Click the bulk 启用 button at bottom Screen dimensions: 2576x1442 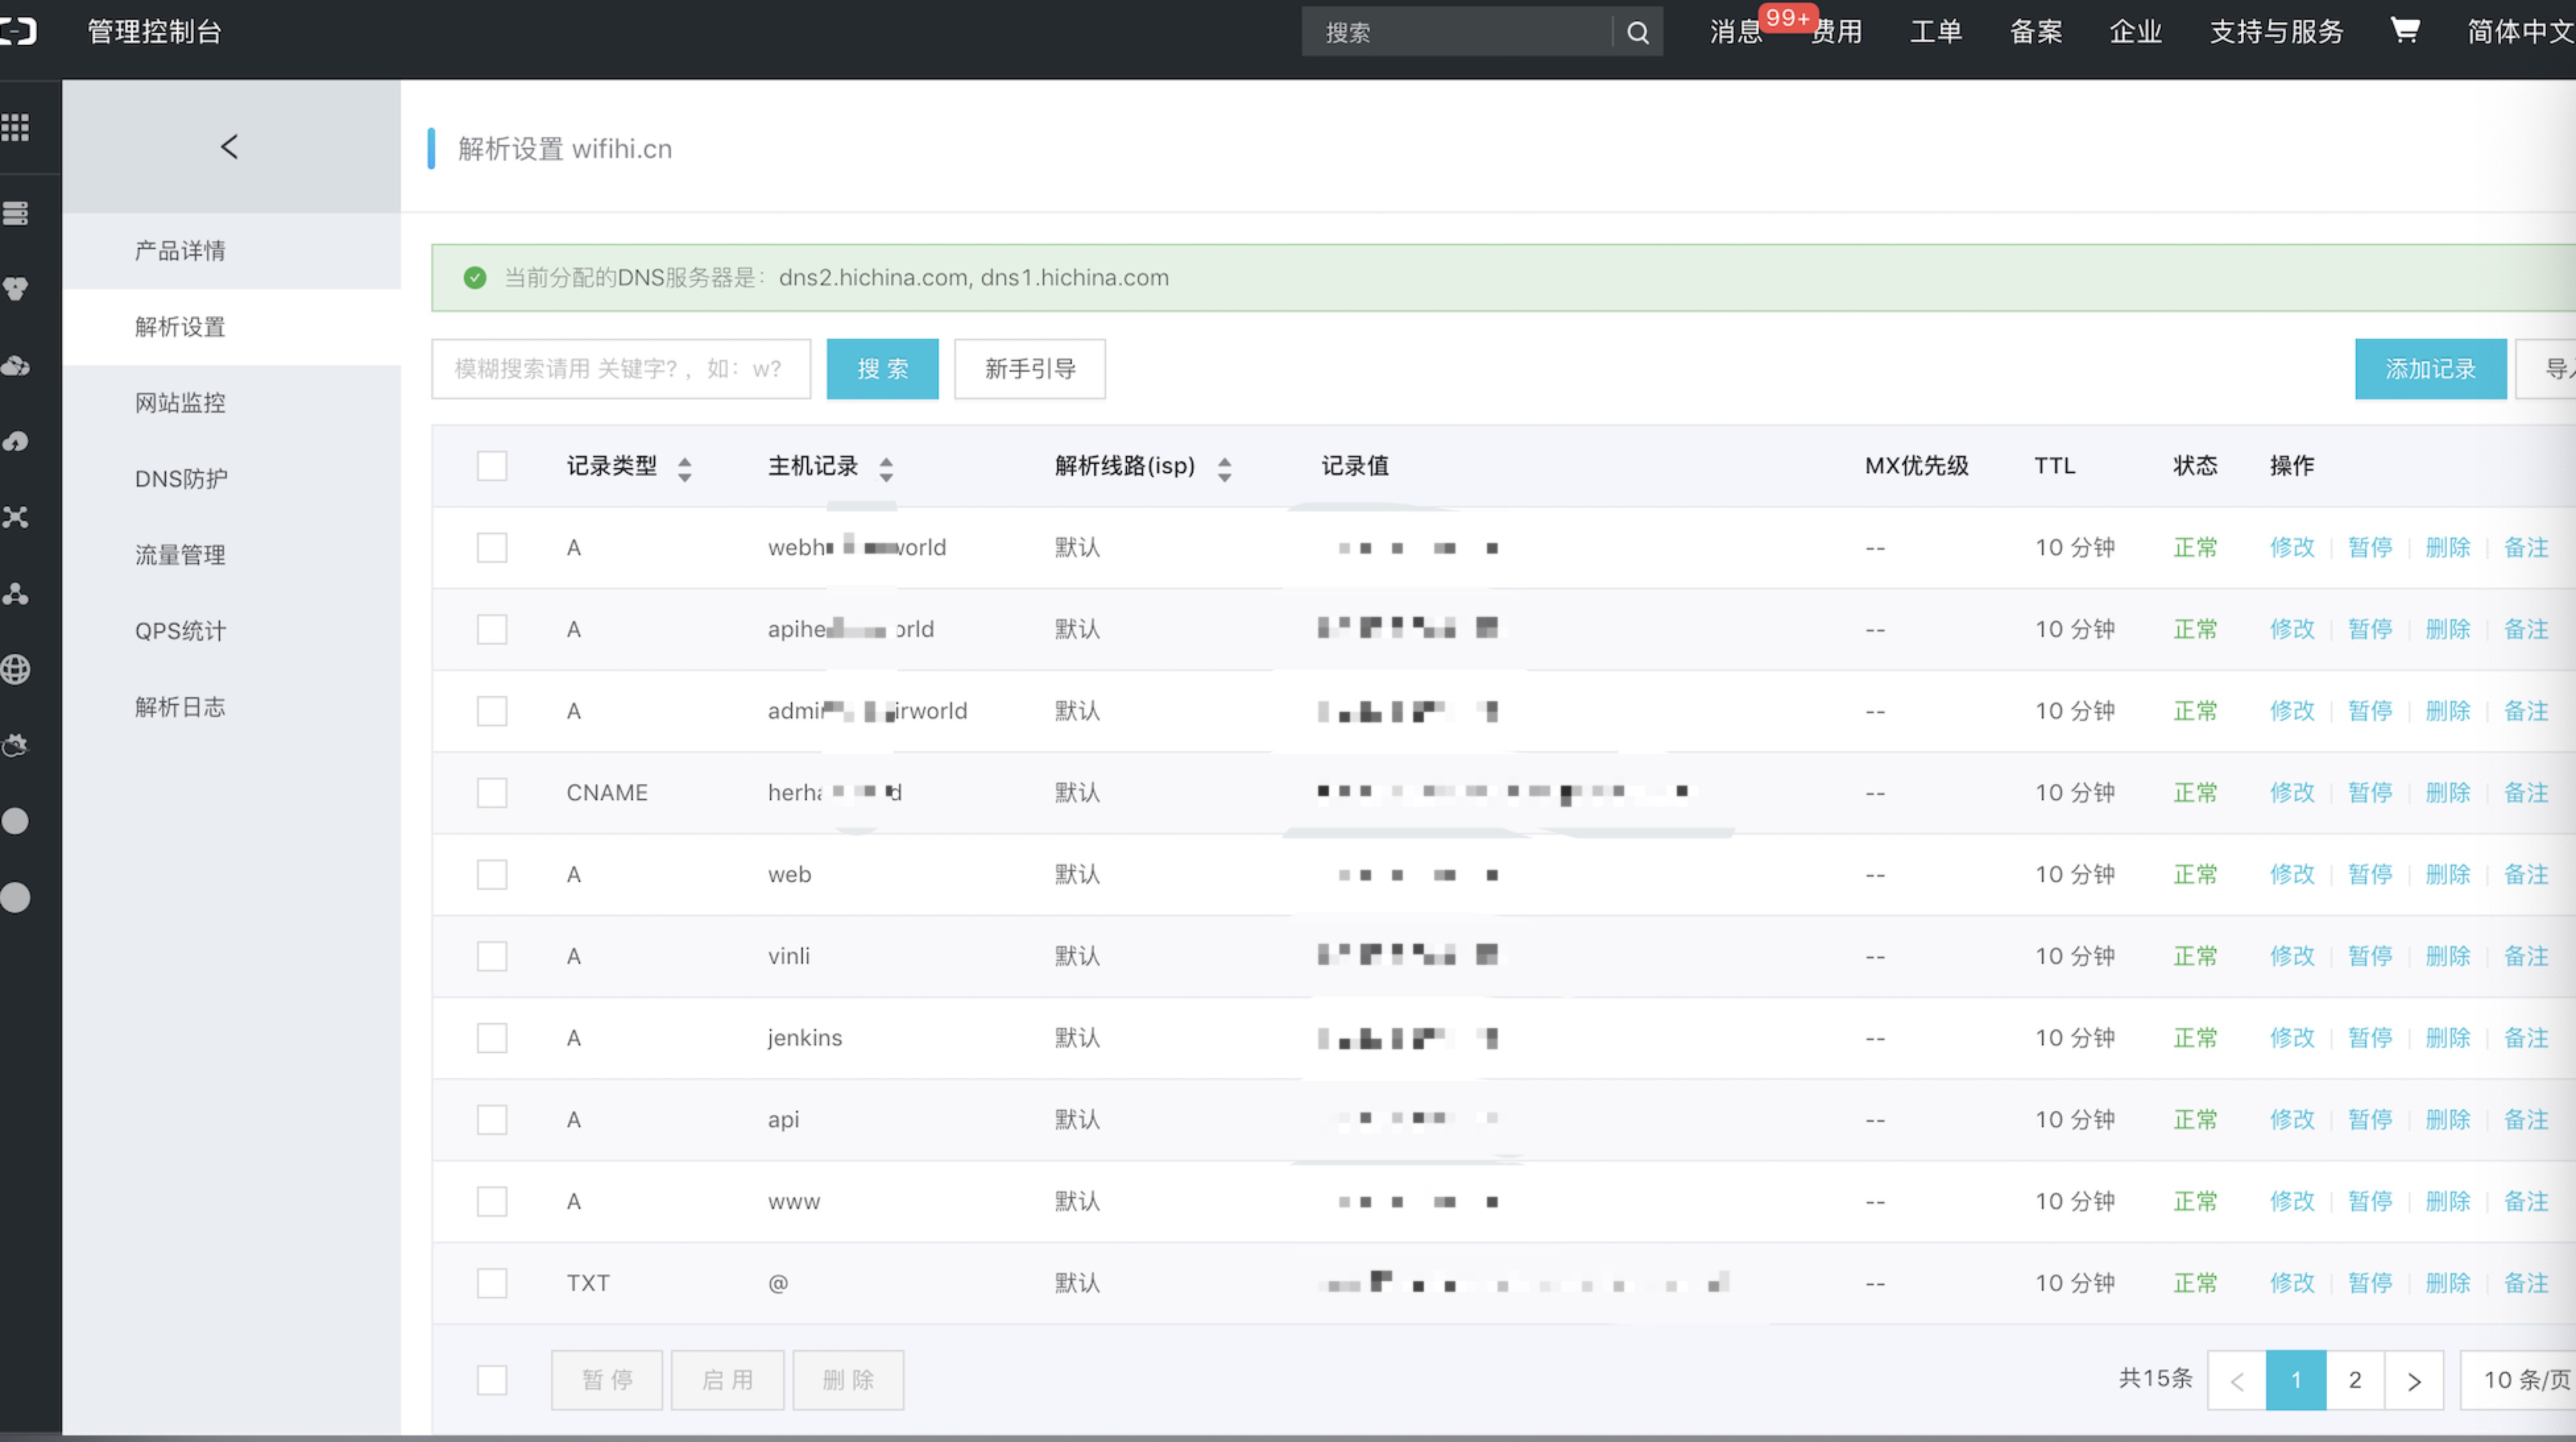click(x=727, y=1380)
